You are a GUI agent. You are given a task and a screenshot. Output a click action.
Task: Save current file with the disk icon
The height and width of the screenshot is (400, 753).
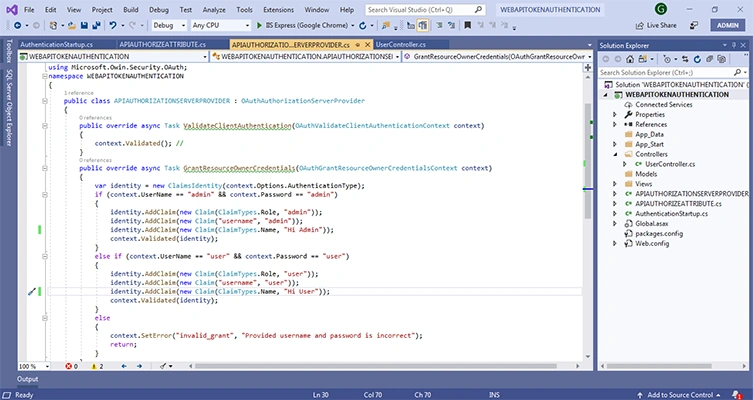click(85, 25)
